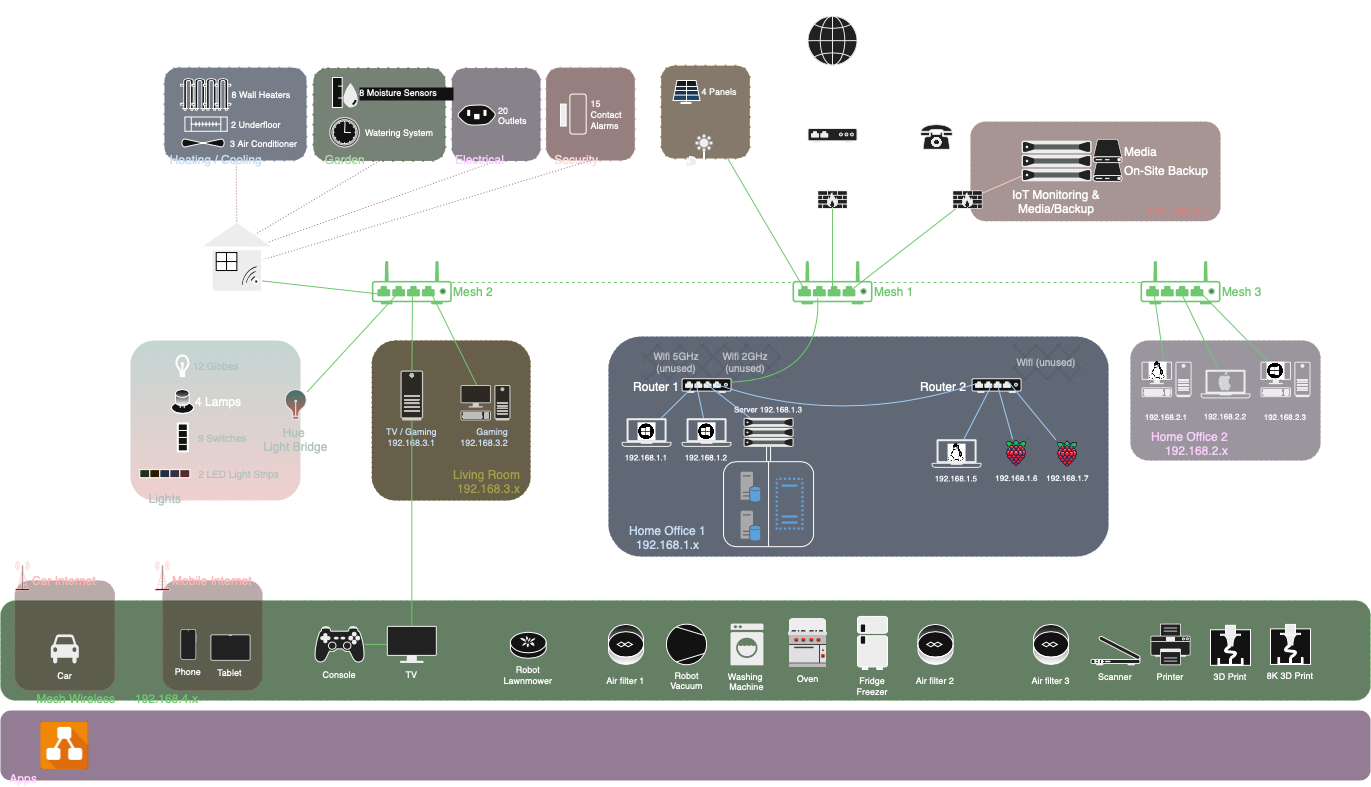Select the 'Mesh Wireless' label
Image resolution: width=1371 pixels, height=787 pixels.
click(75, 698)
